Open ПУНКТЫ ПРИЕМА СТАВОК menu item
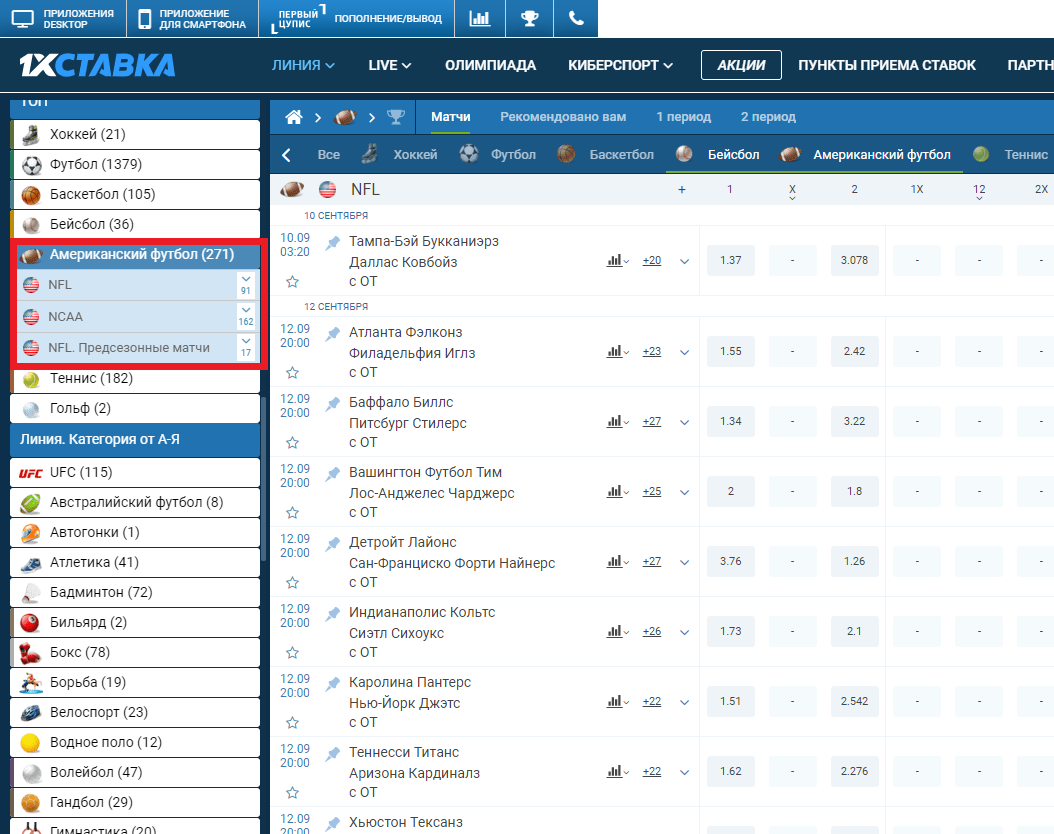This screenshot has height=834, width=1054. coord(887,65)
